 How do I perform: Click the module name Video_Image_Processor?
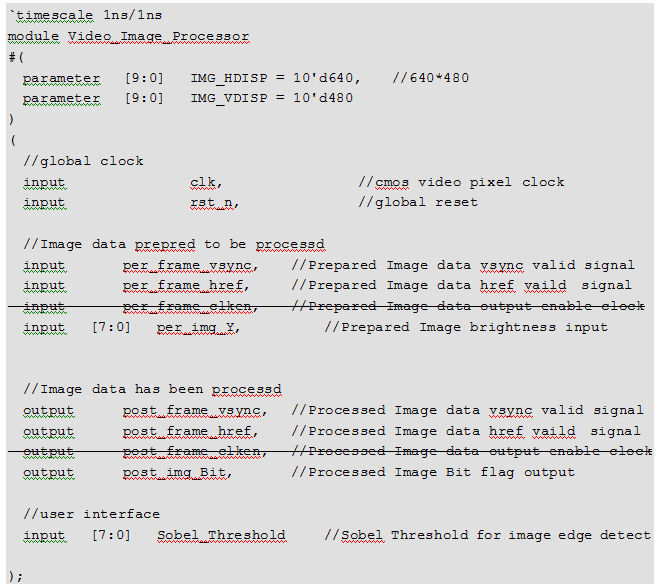(x=159, y=37)
